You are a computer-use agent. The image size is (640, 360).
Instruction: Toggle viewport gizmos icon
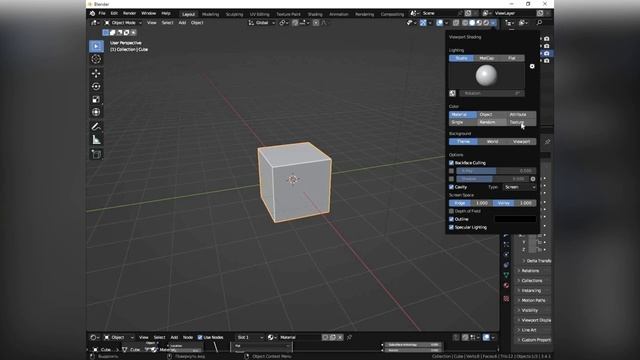[423, 23]
